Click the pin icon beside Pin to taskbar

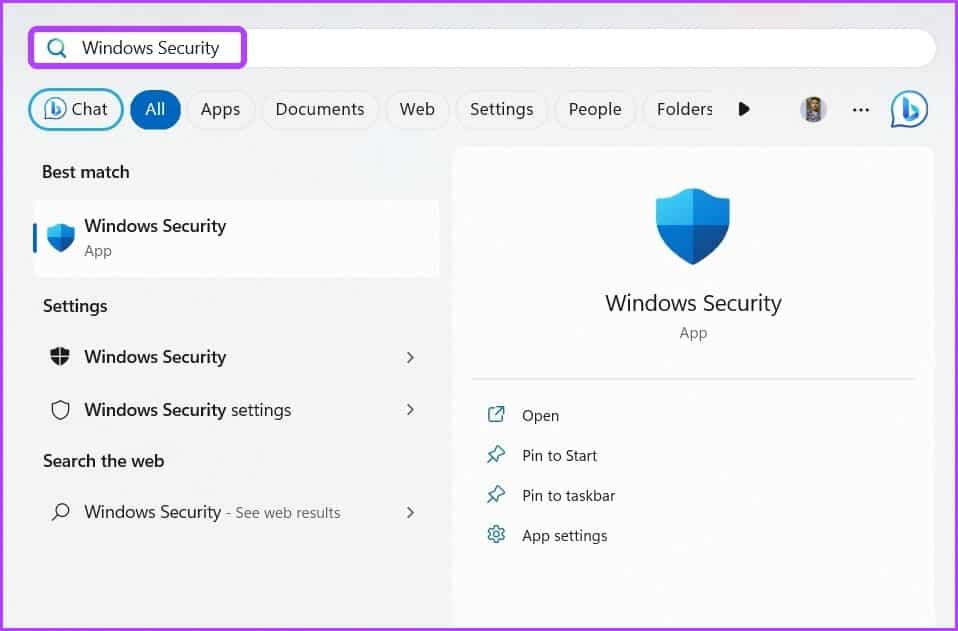pyautogui.click(x=496, y=495)
